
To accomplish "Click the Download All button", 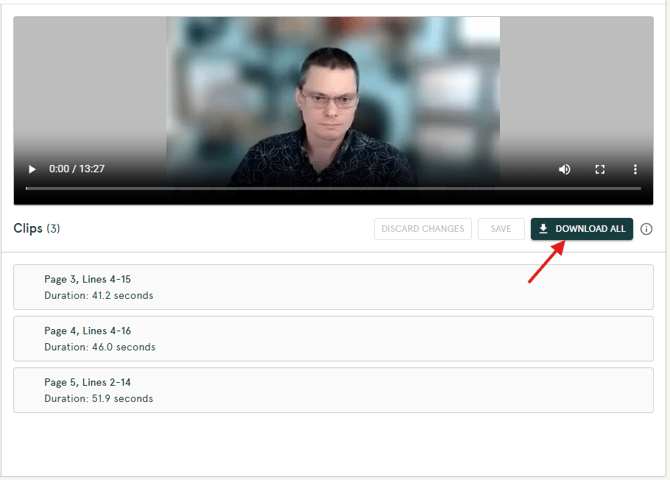I will click(581, 229).
